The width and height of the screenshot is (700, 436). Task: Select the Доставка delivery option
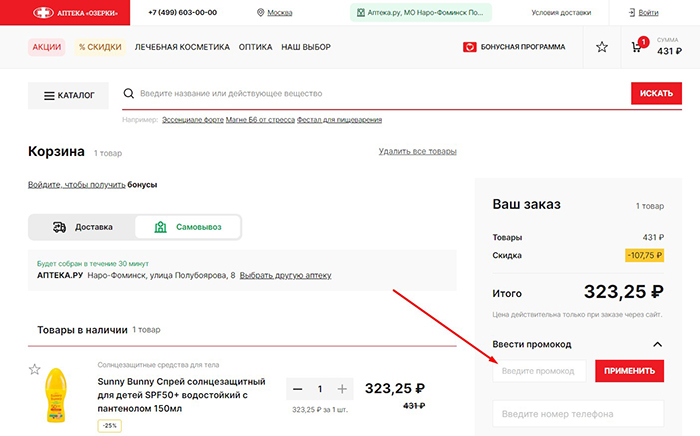coord(82,227)
